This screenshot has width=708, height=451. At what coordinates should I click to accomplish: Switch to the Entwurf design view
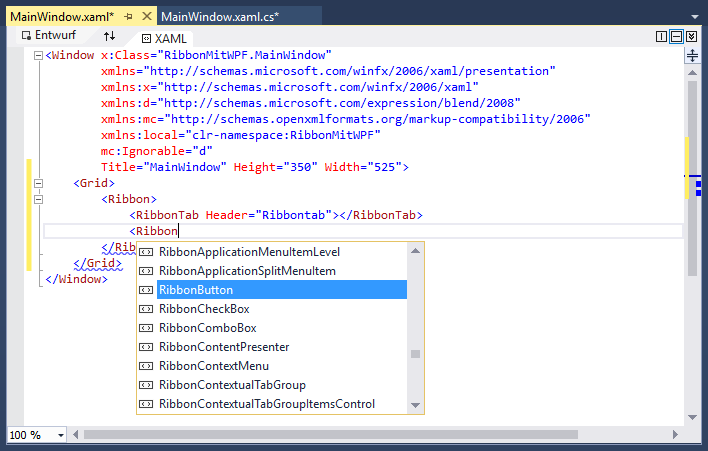49,35
